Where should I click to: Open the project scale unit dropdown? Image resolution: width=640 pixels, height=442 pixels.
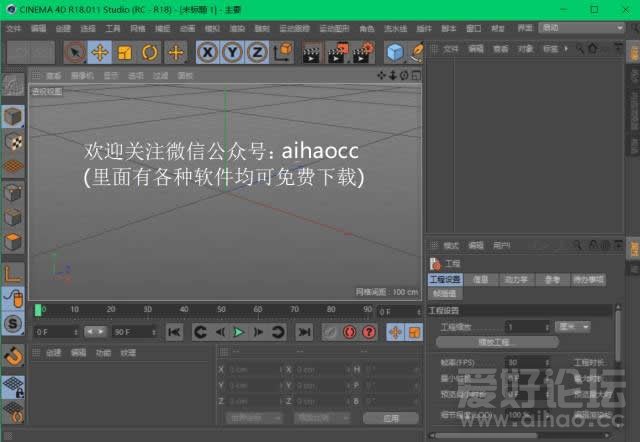pos(573,326)
